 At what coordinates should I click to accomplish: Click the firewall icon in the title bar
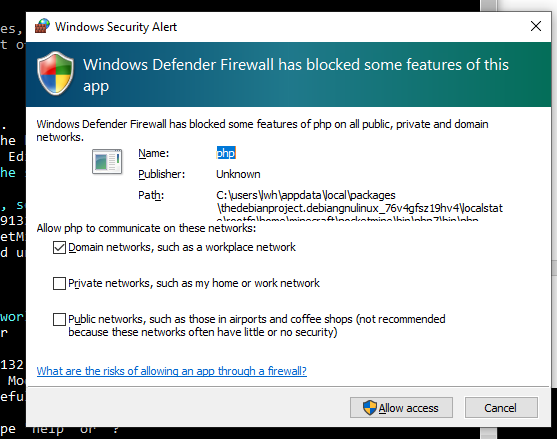click(42, 26)
